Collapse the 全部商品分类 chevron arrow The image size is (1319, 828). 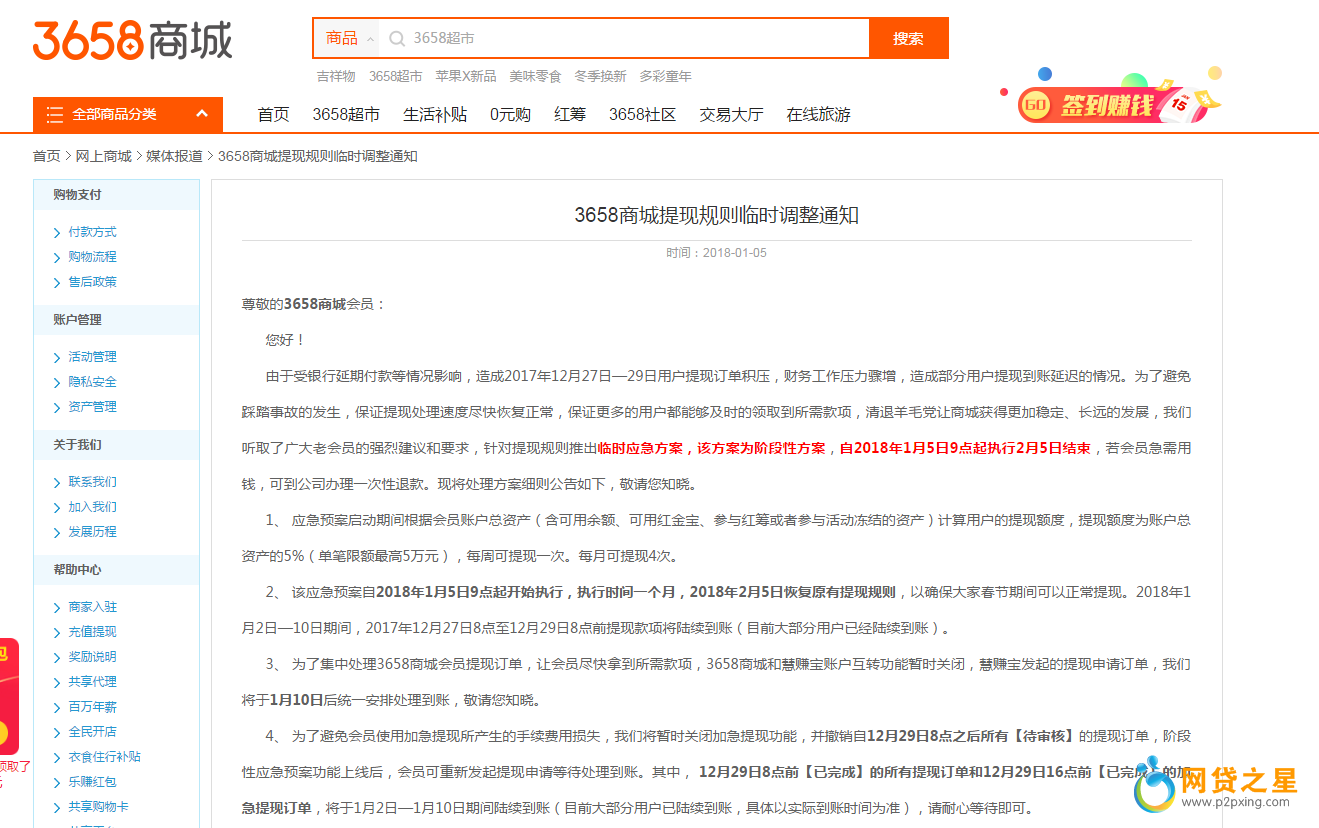[x=202, y=113]
